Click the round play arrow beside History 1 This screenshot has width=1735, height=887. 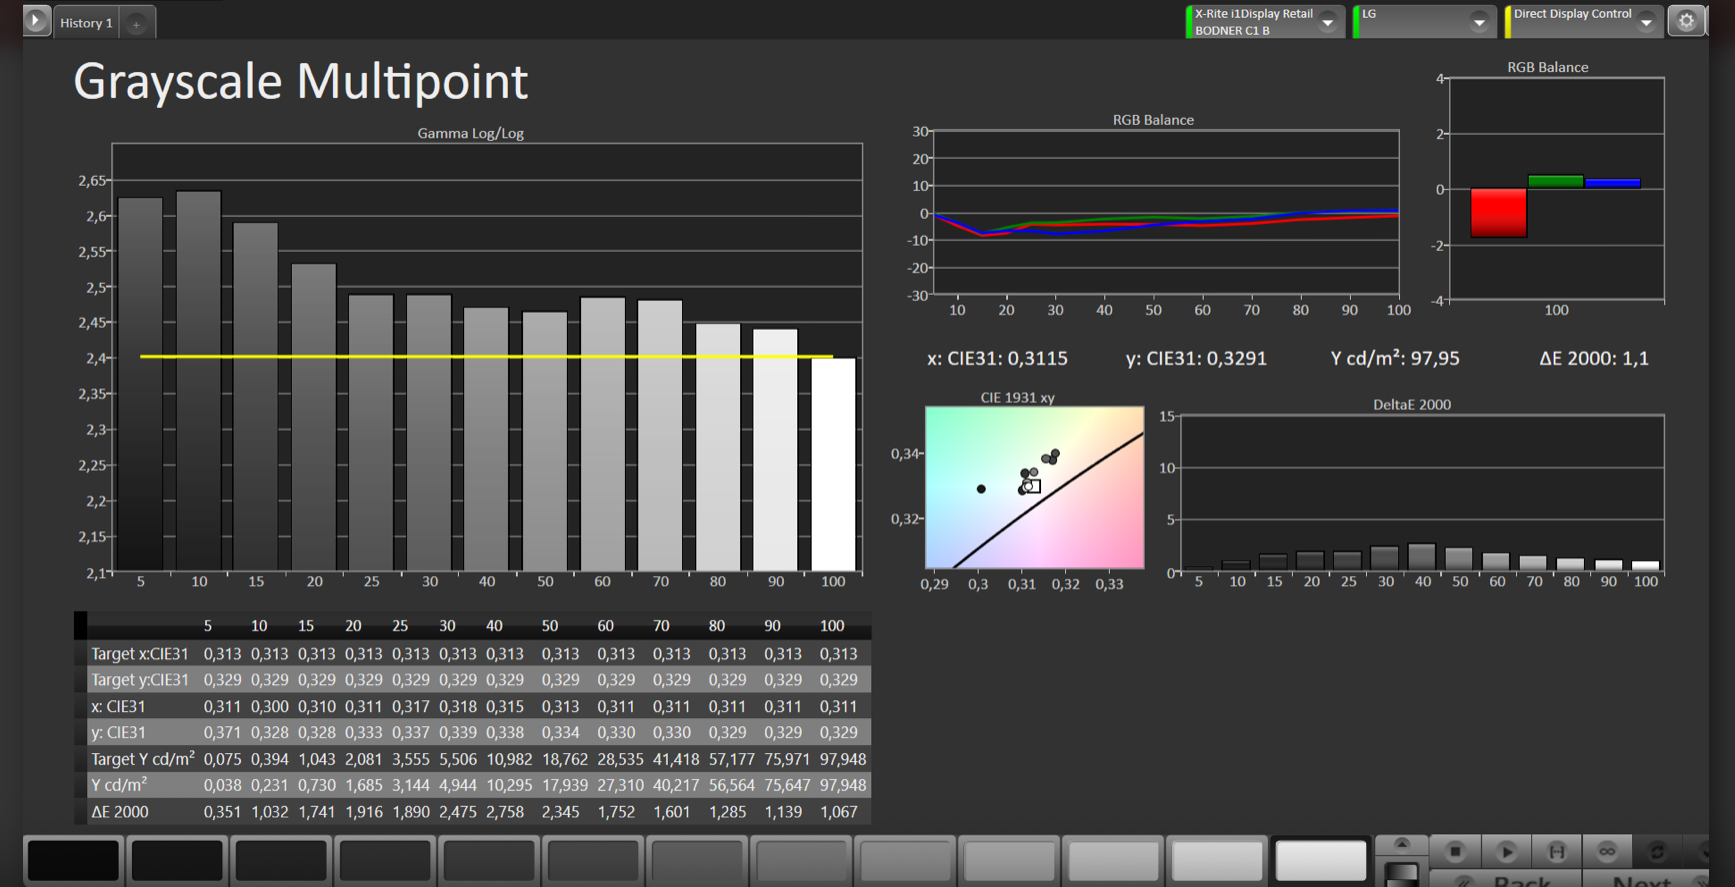pyautogui.click(x=36, y=20)
